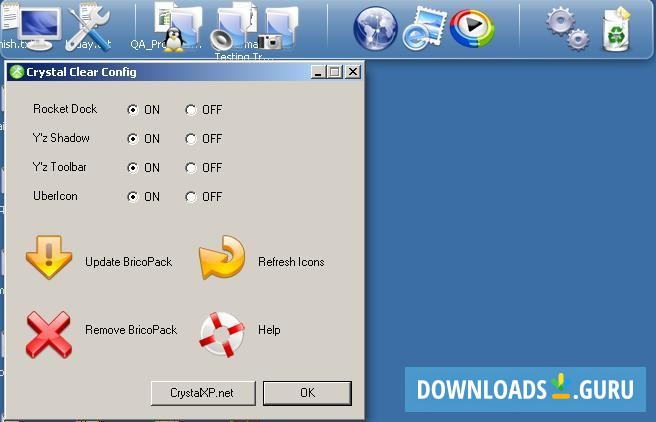The height and width of the screenshot is (422, 656).
Task: Click the orange Refresh Icons arrow icon
Action: 222,257
